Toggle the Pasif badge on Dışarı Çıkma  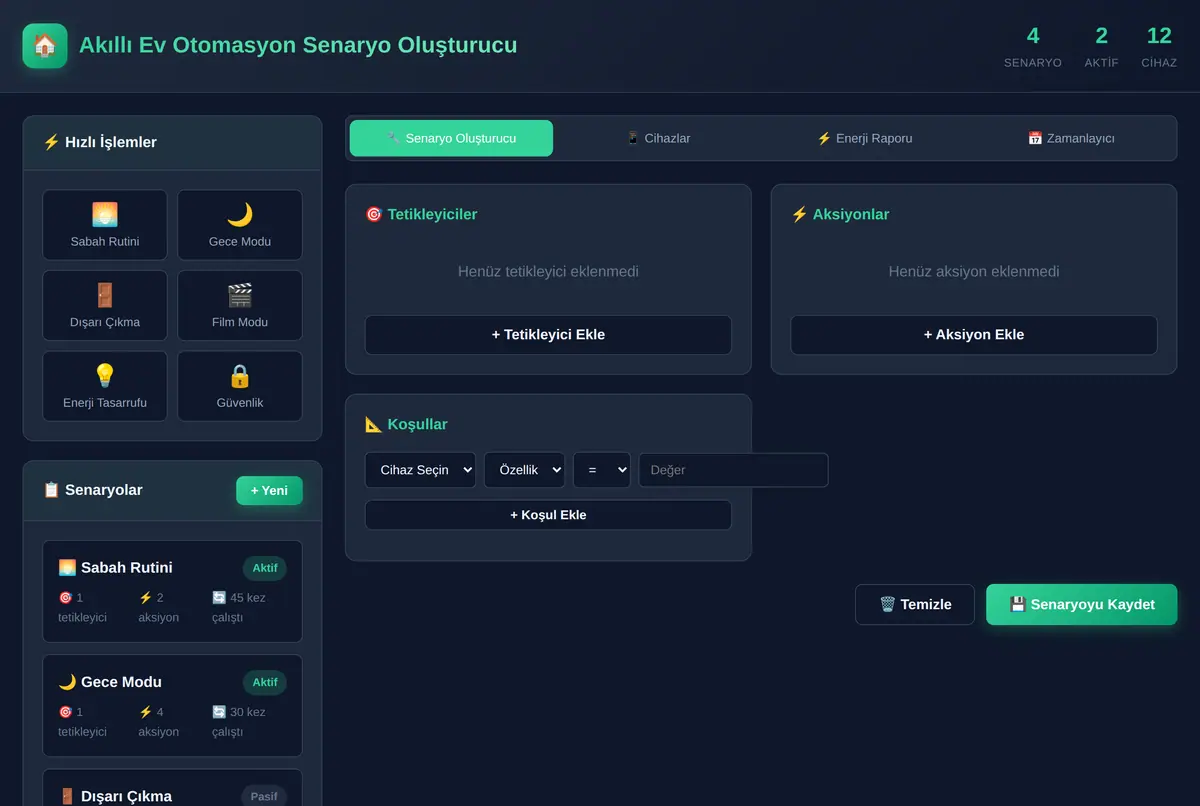pyautogui.click(x=264, y=796)
